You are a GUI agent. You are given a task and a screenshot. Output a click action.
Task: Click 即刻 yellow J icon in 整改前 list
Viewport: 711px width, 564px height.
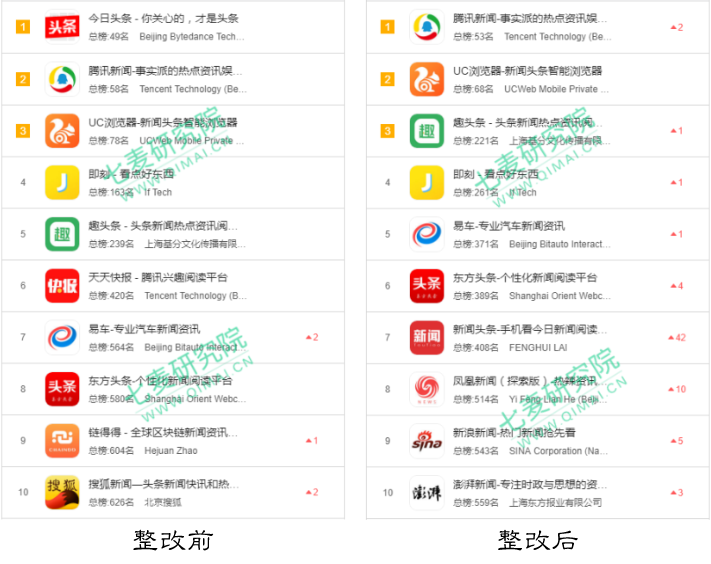(x=62, y=183)
